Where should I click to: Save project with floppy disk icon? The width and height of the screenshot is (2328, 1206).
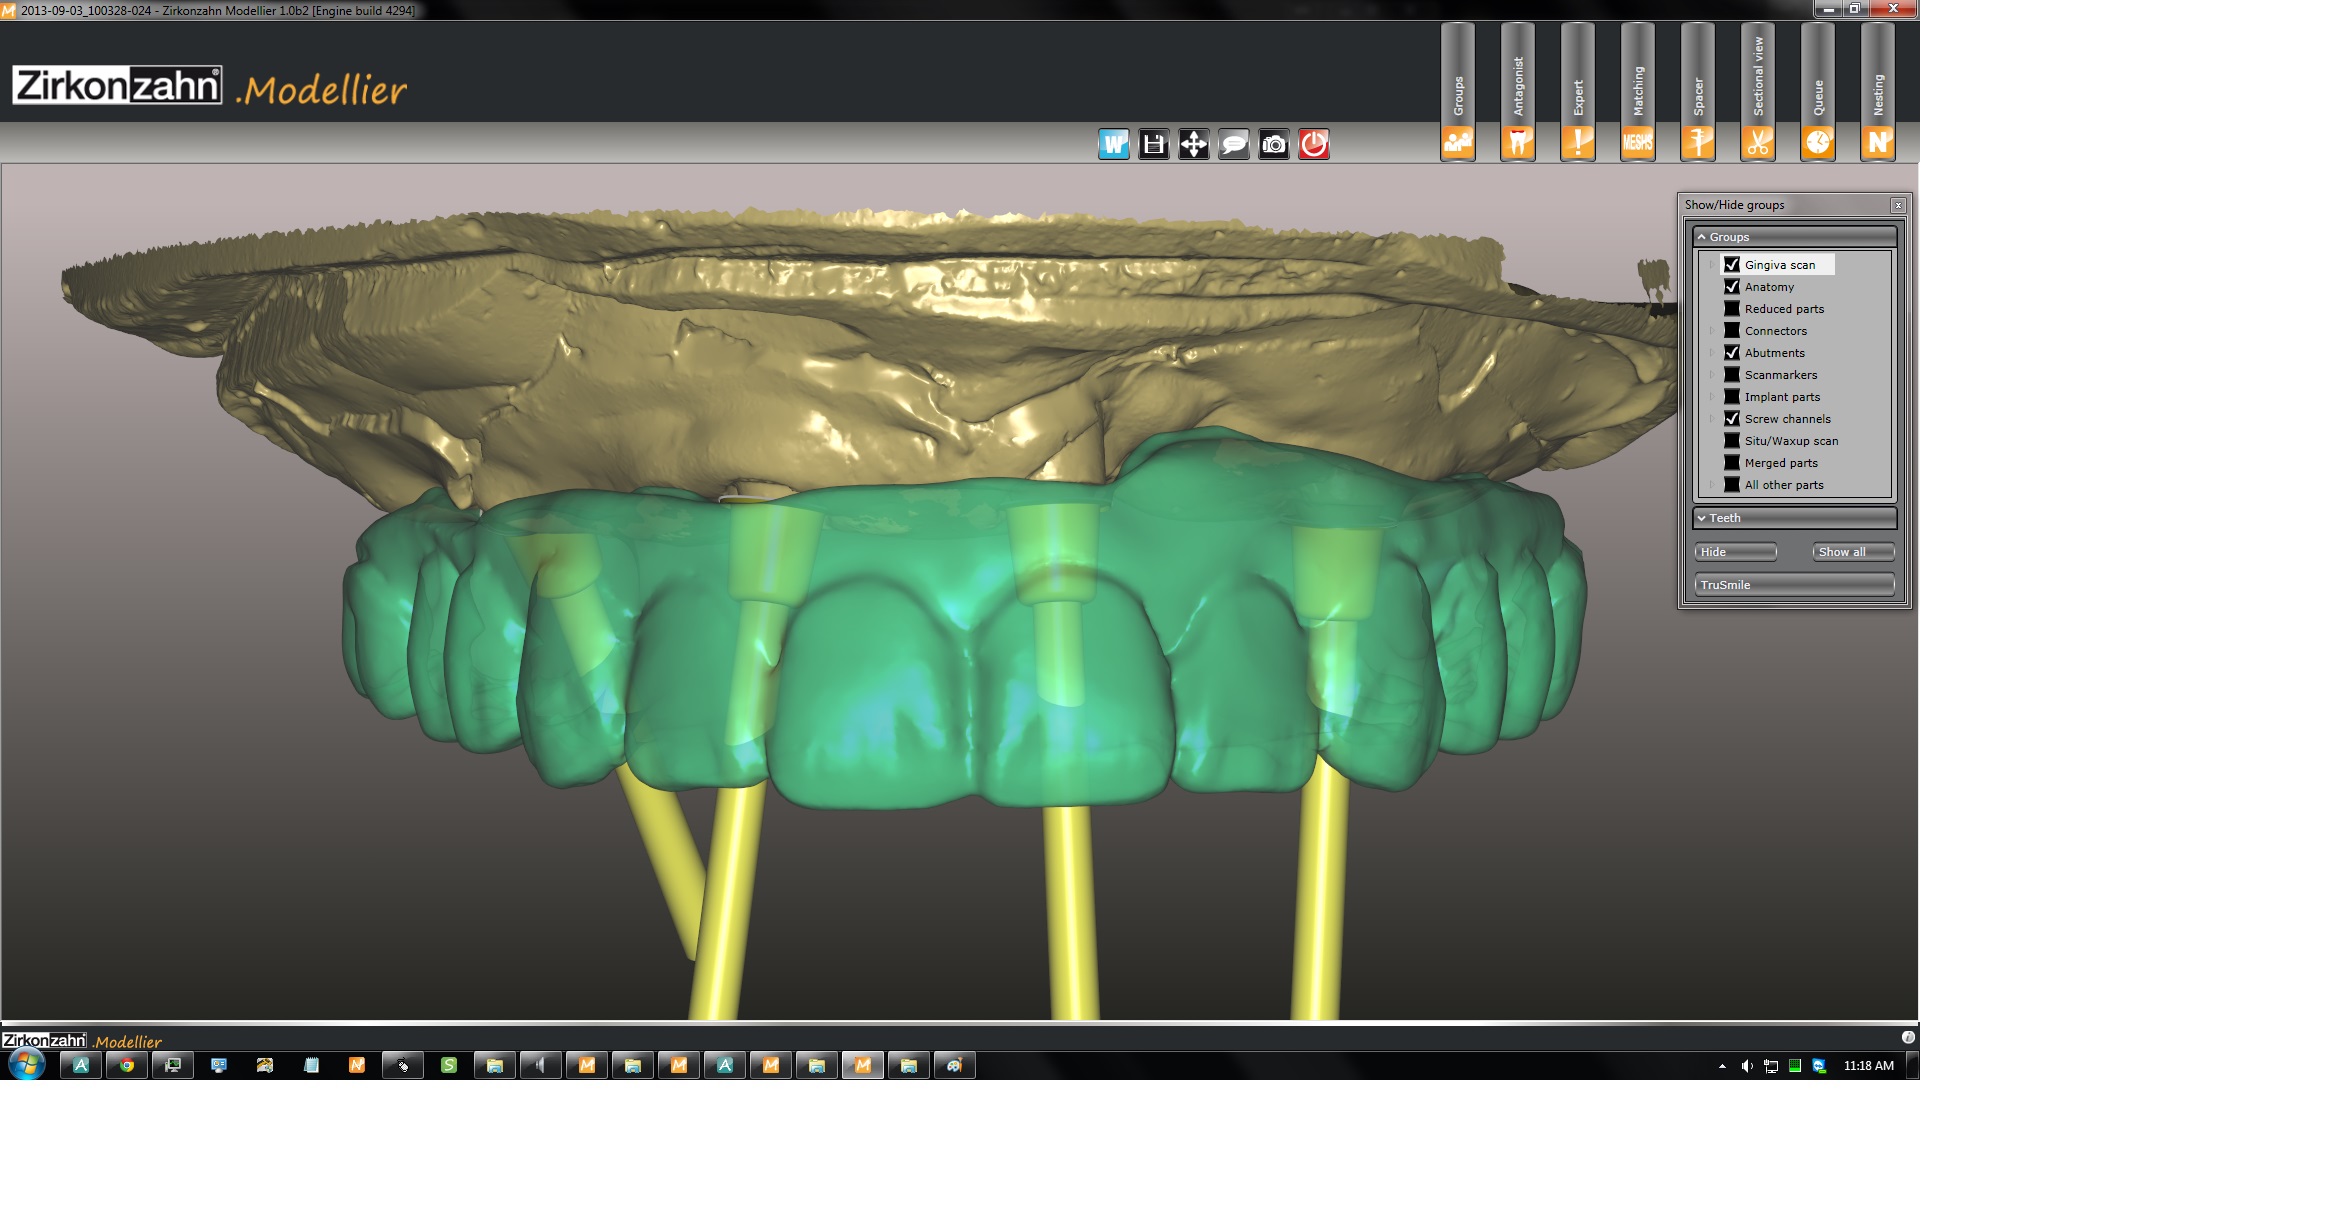tap(1153, 144)
